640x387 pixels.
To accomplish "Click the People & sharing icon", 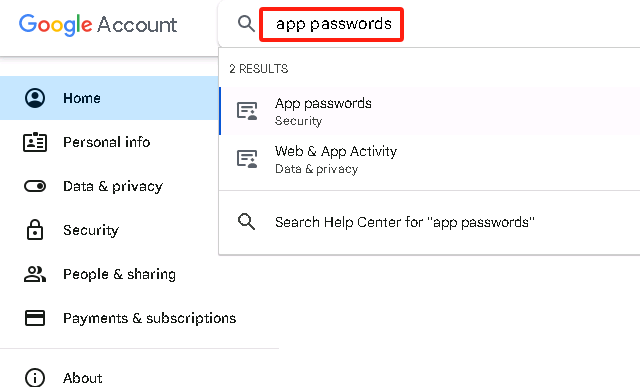I will (35, 274).
